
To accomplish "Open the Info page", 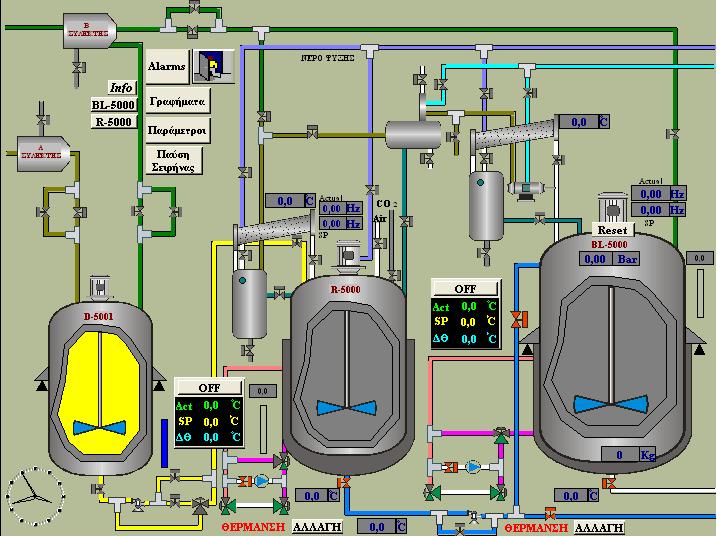I will pyautogui.click(x=121, y=87).
